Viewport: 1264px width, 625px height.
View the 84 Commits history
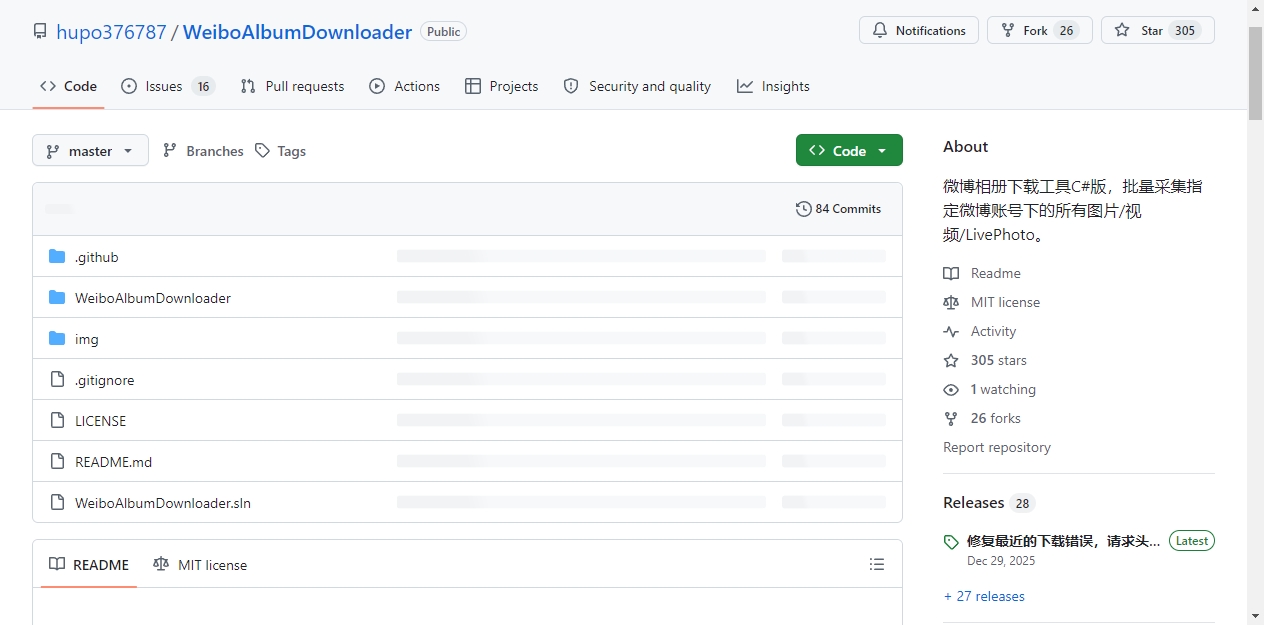(x=838, y=209)
